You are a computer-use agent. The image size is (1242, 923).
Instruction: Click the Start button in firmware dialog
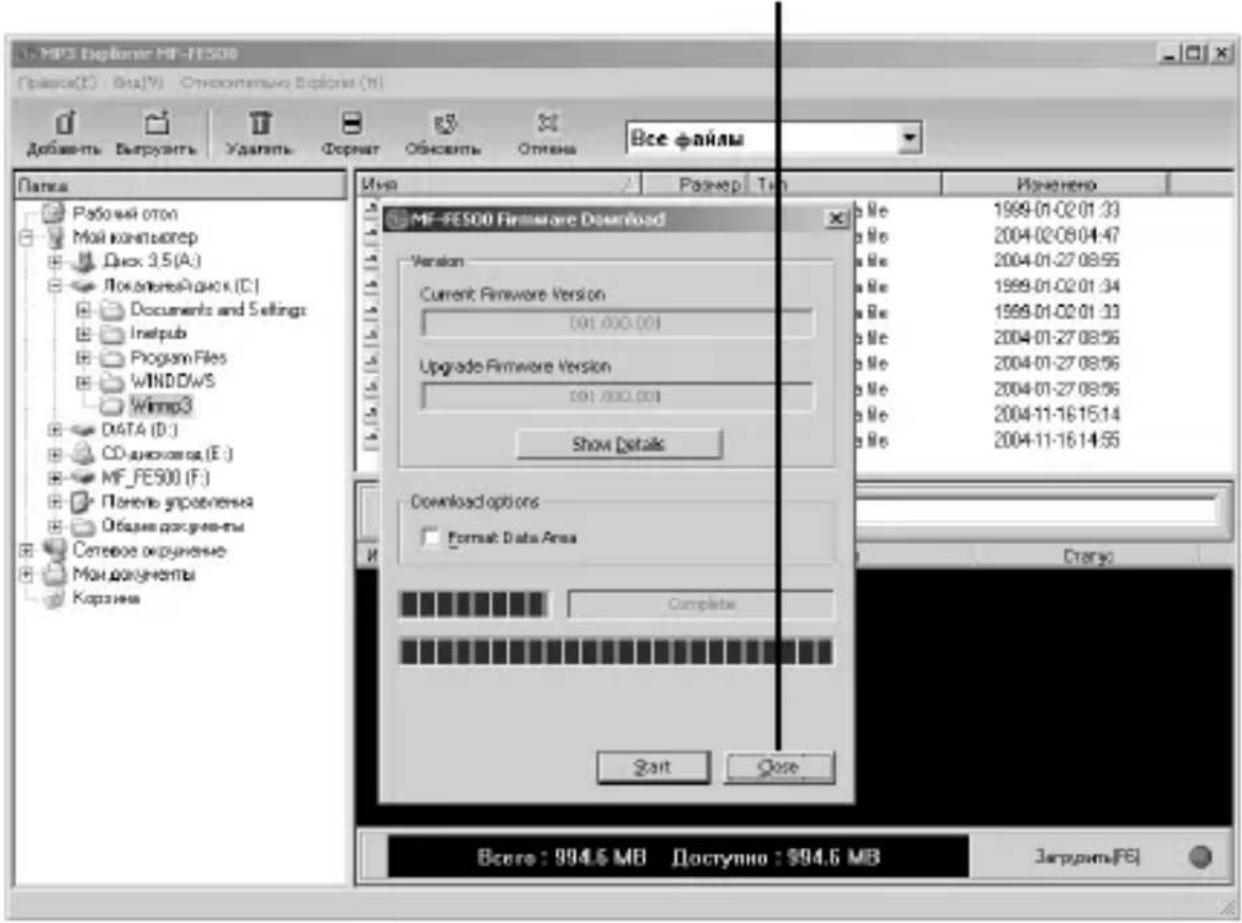click(x=653, y=768)
